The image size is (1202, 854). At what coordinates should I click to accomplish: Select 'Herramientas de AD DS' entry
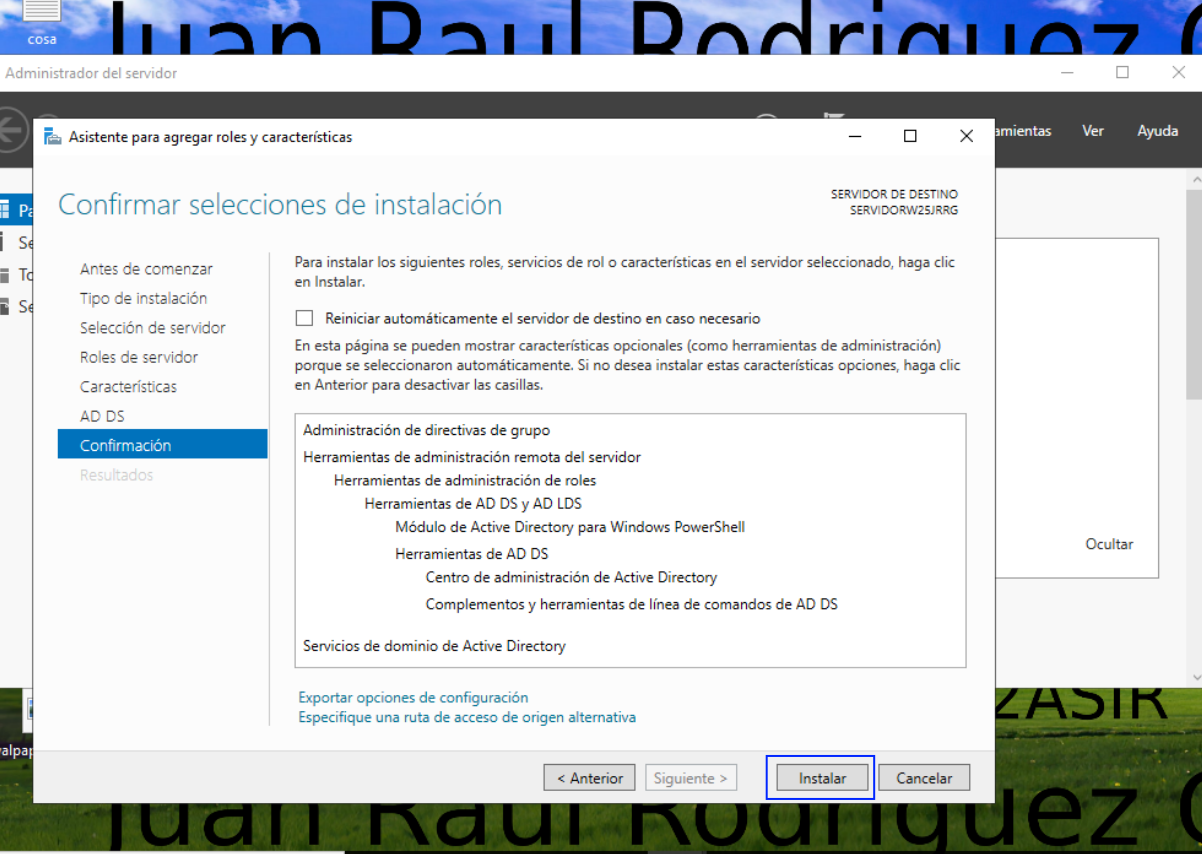coord(471,554)
